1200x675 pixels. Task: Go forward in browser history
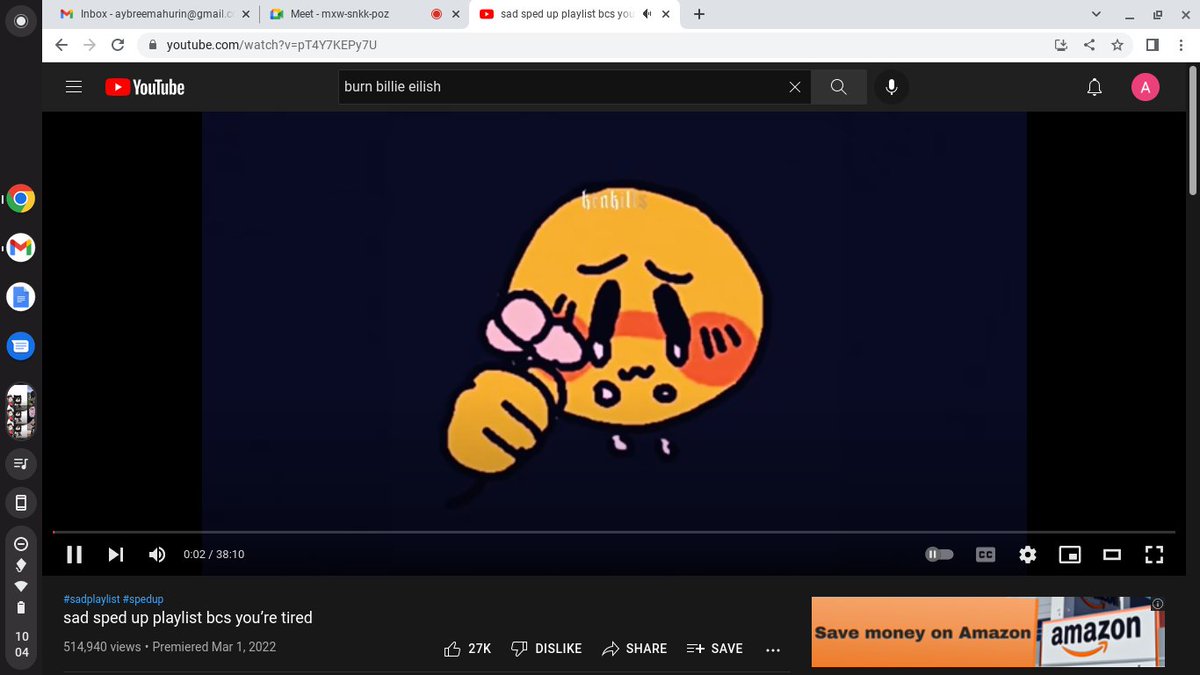(x=90, y=45)
